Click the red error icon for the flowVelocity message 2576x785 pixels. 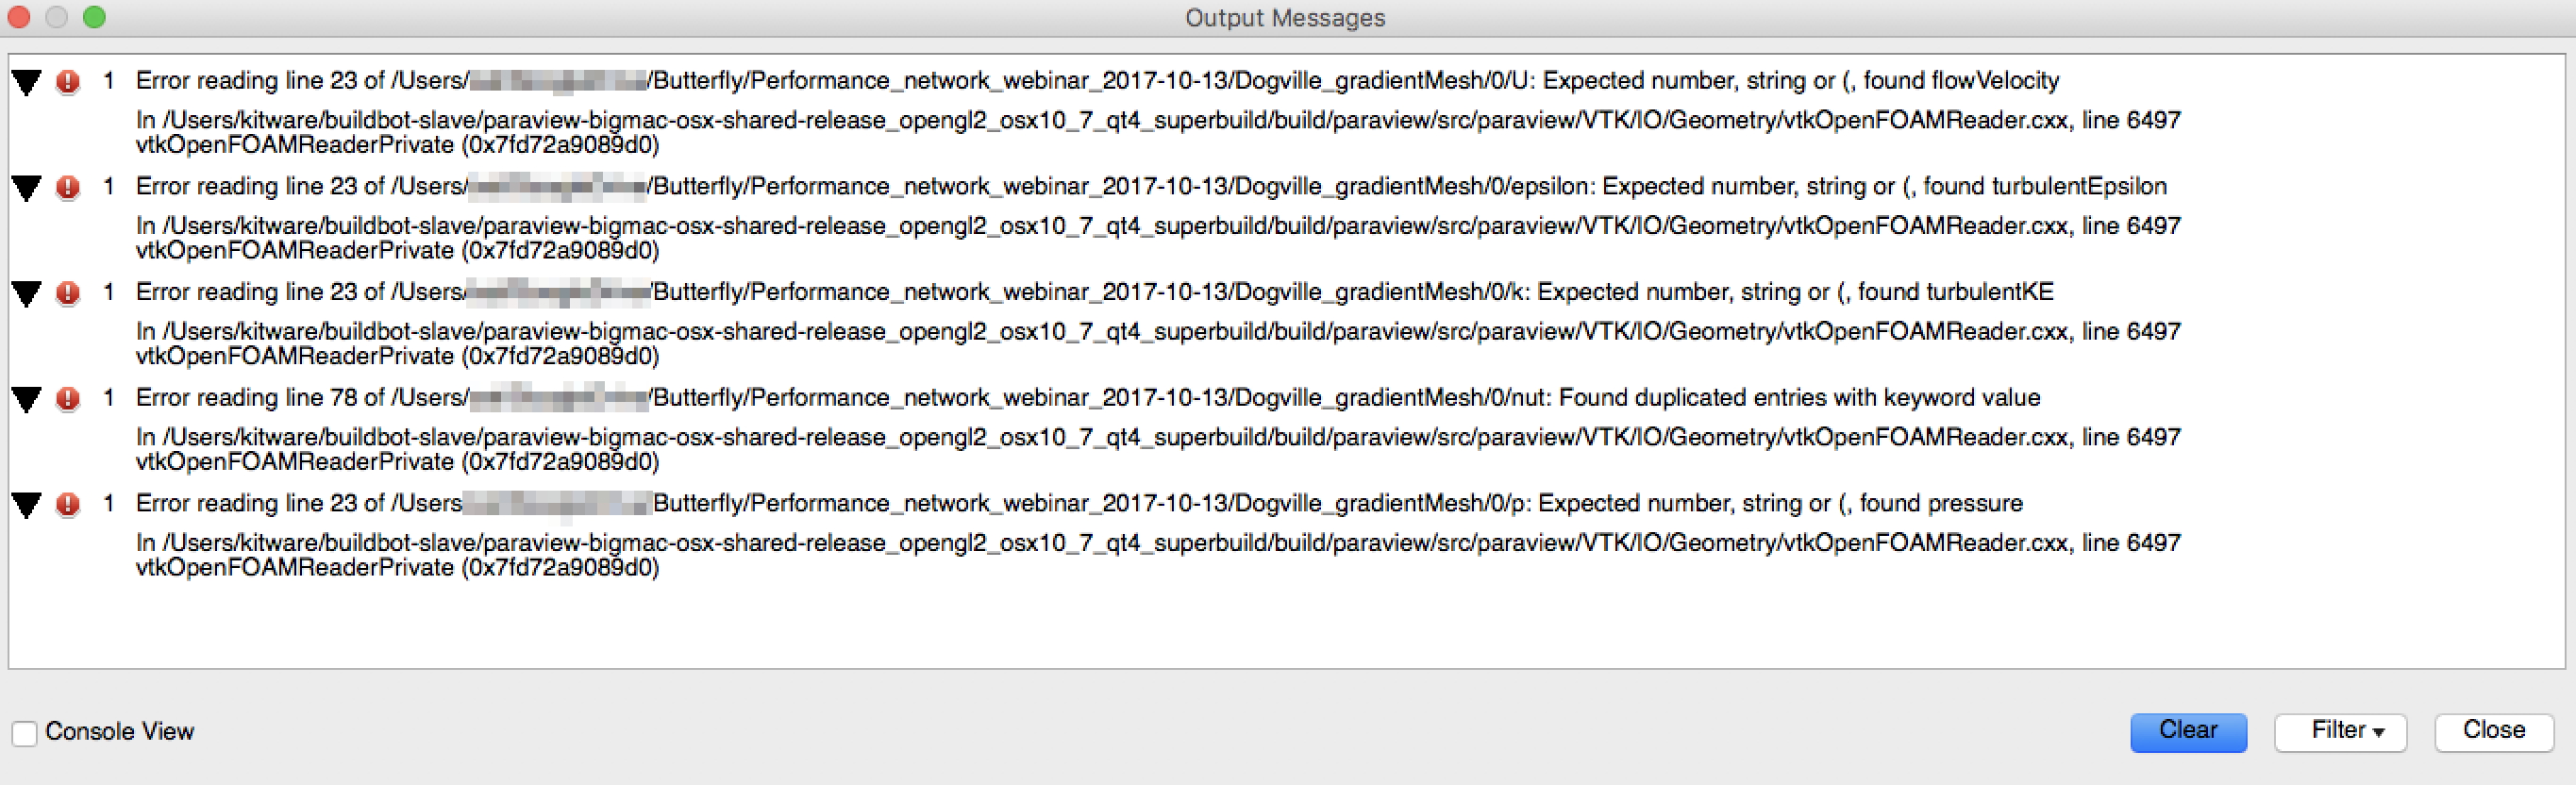67,81
